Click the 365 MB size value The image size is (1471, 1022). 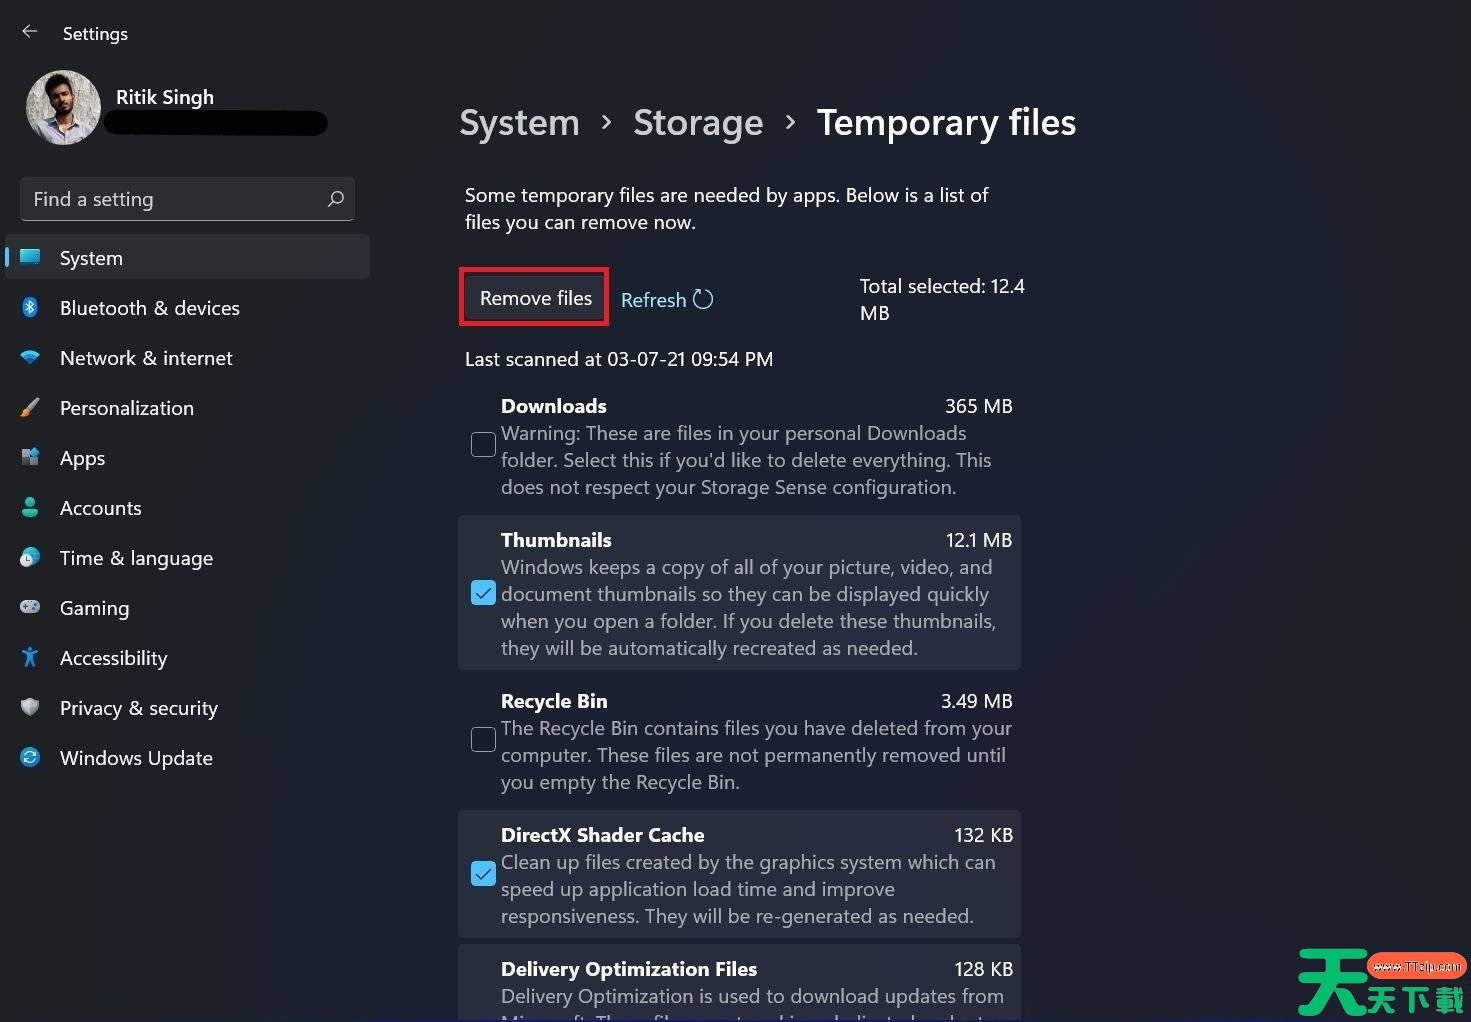[979, 406]
